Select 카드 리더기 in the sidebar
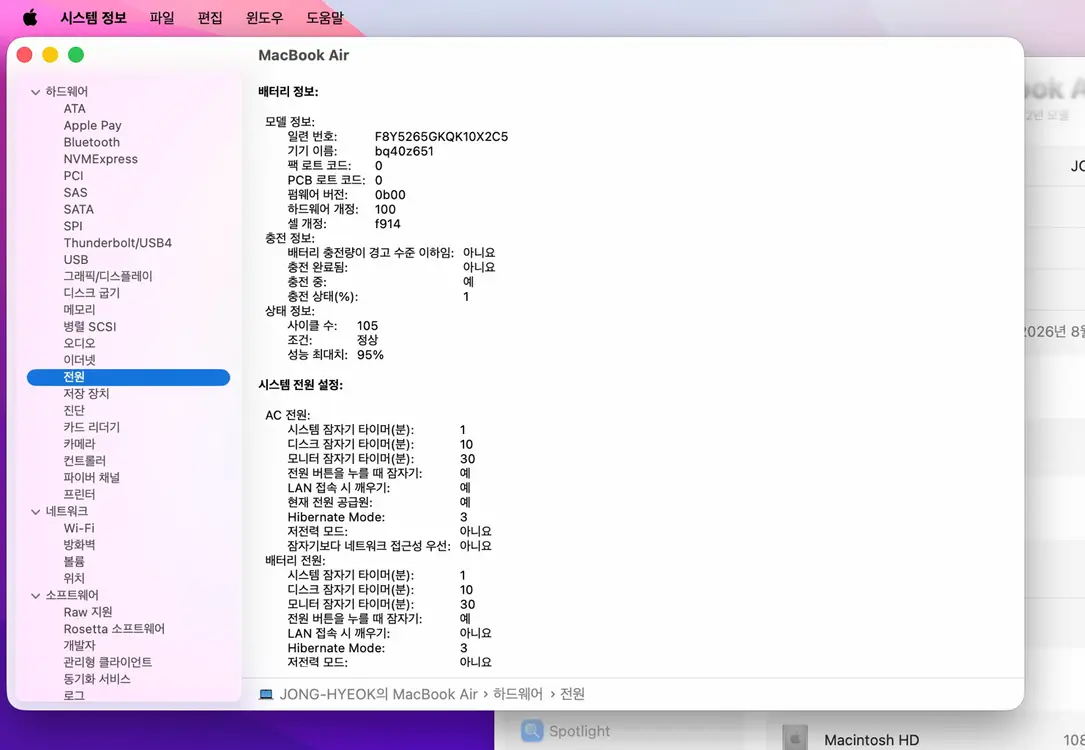This screenshot has height=750, width=1085. [x=92, y=427]
